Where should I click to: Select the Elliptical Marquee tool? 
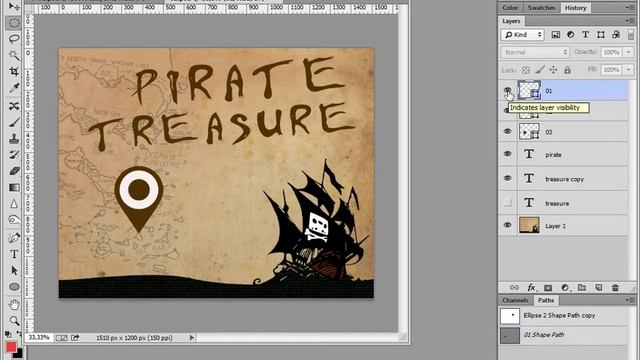[x=14, y=23]
